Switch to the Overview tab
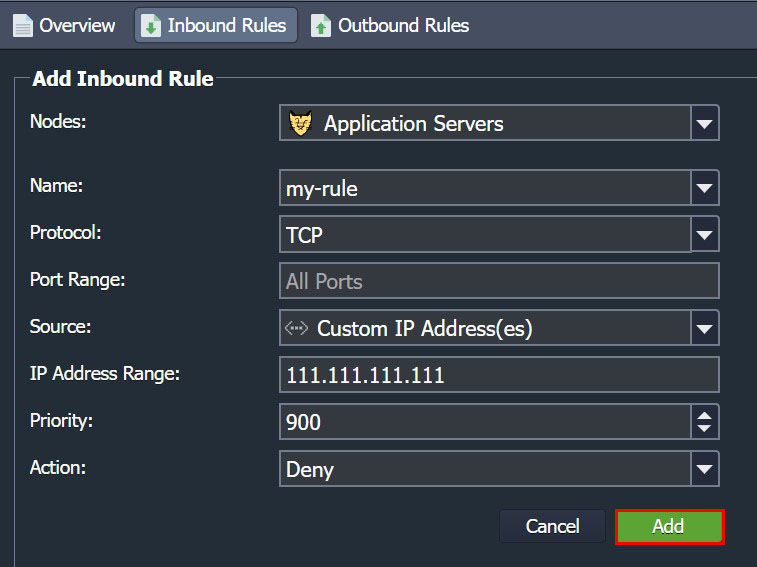The image size is (757, 567). [64, 25]
